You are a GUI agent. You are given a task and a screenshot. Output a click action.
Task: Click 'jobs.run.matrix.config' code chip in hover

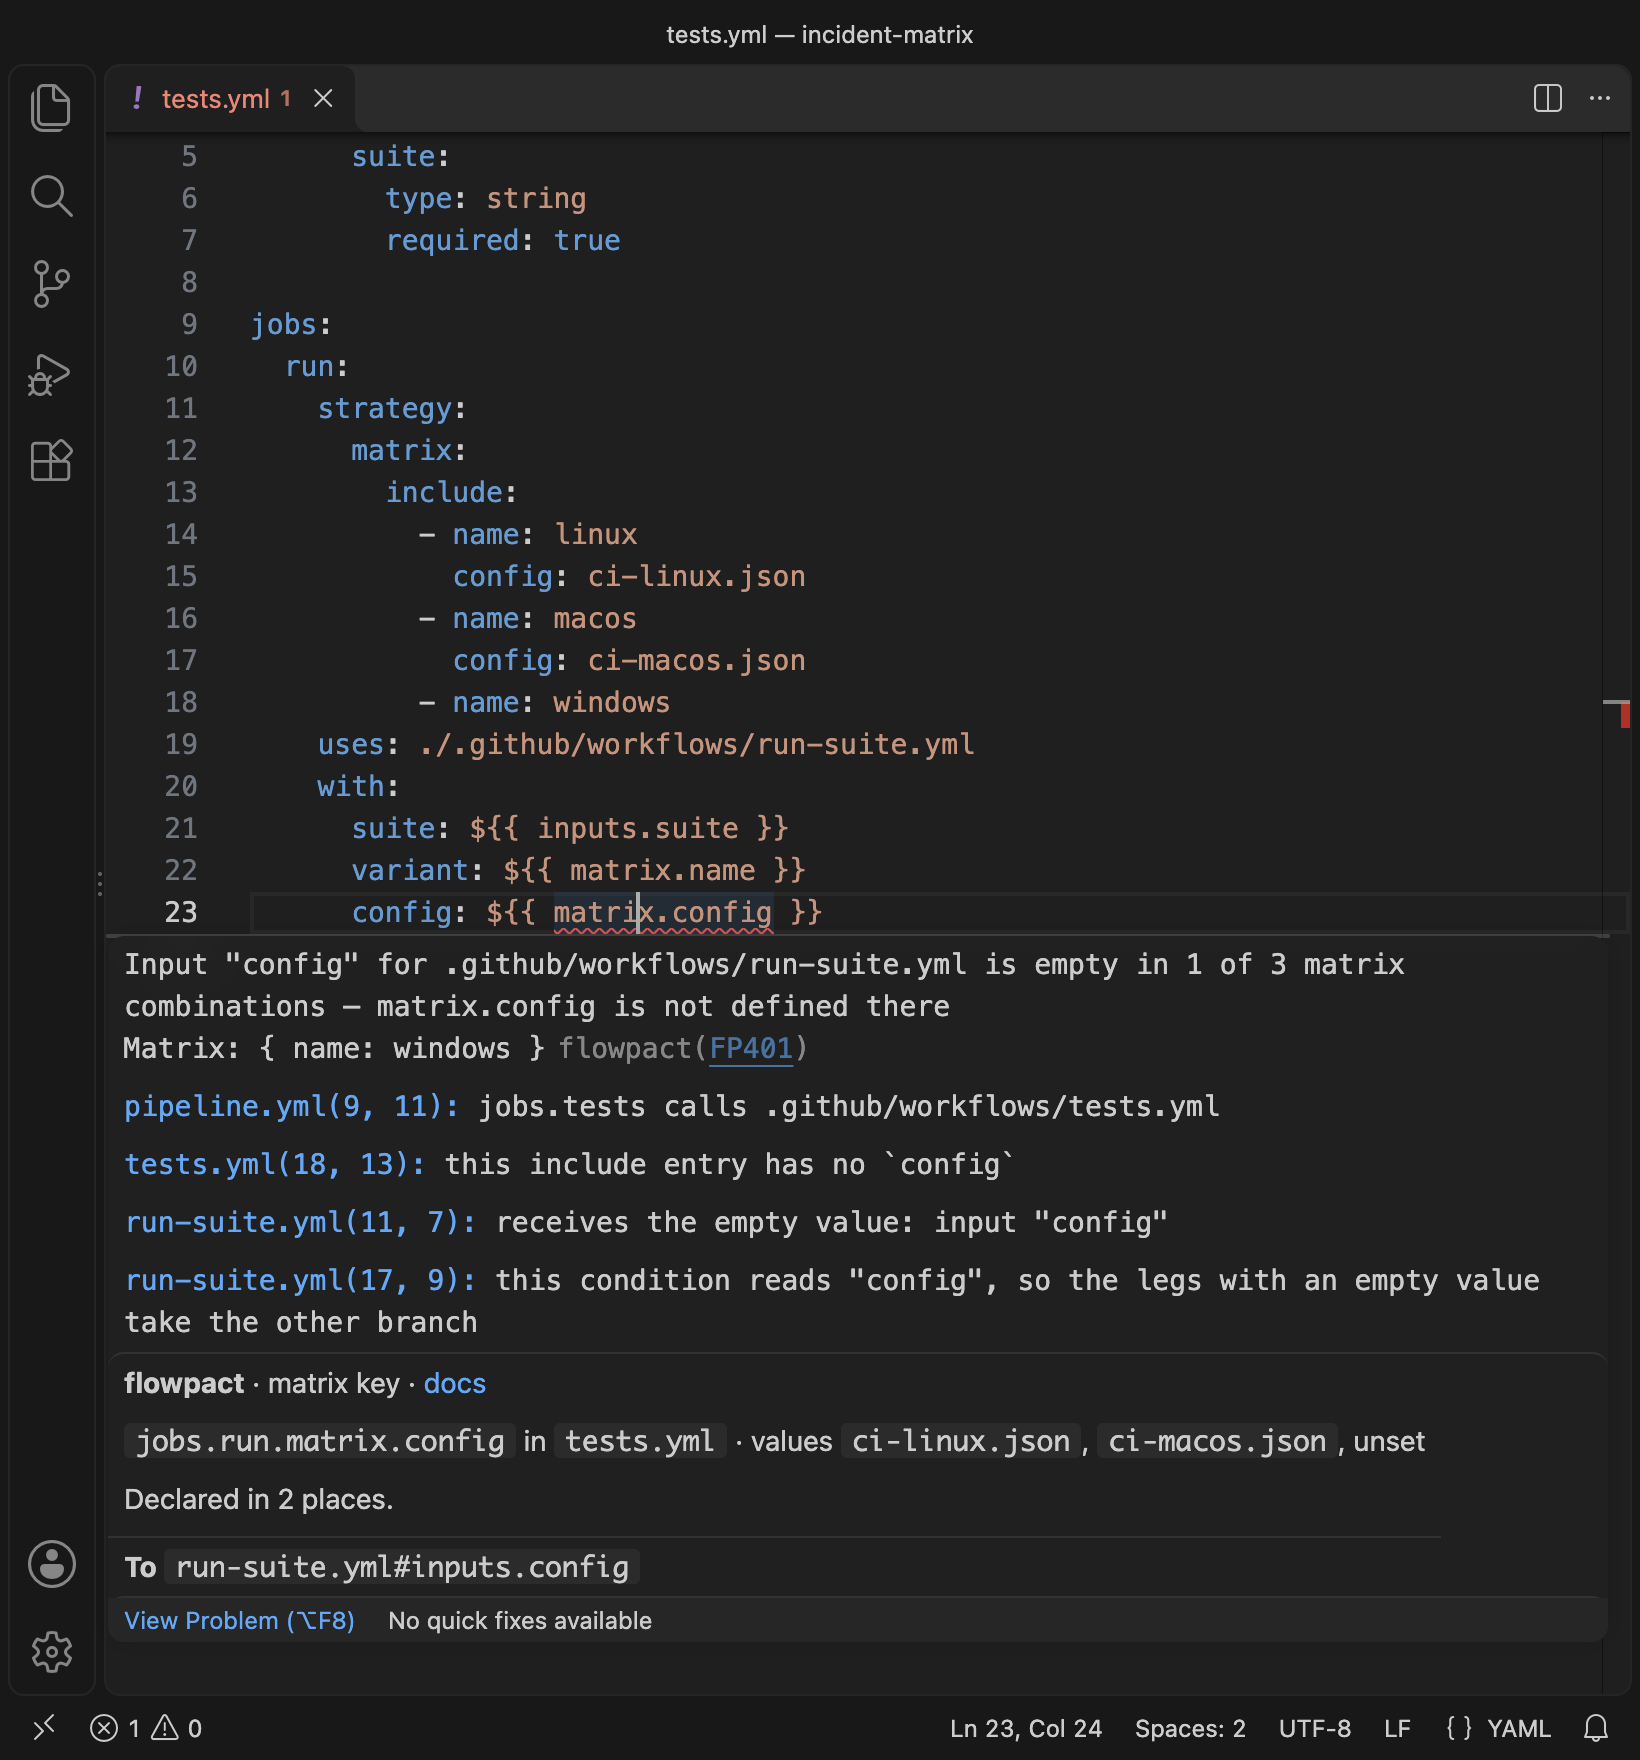click(x=320, y=1441)
